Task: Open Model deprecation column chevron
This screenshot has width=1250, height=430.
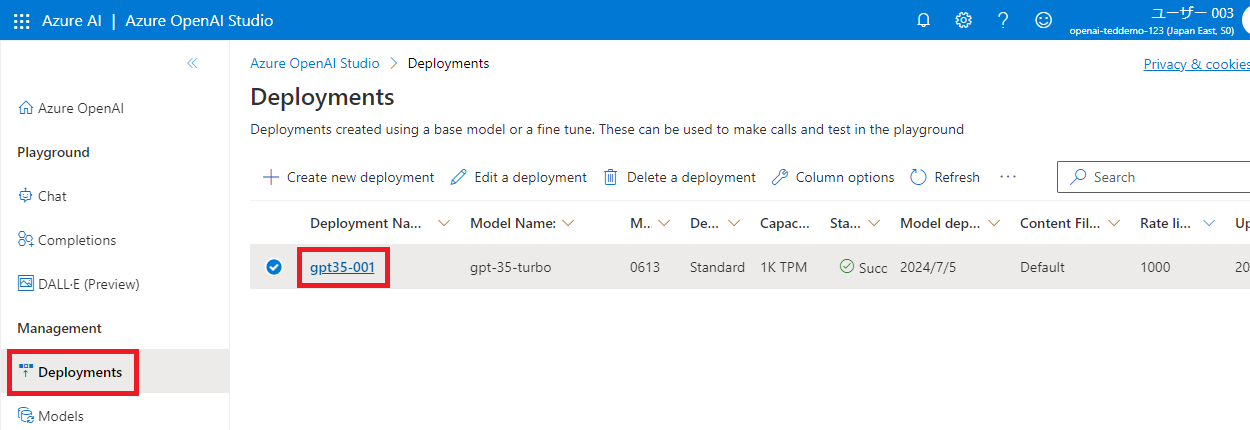Action: (x=994, y=223)
